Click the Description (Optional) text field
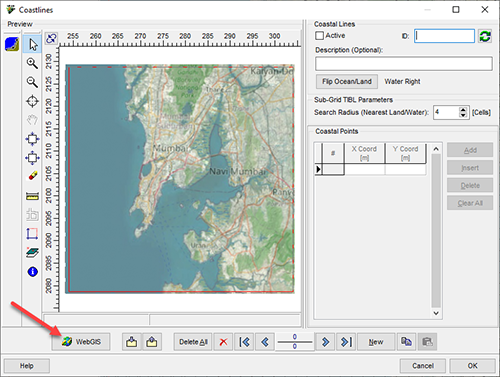The height and width of the screenshot is (377, 500). (404, 63)
